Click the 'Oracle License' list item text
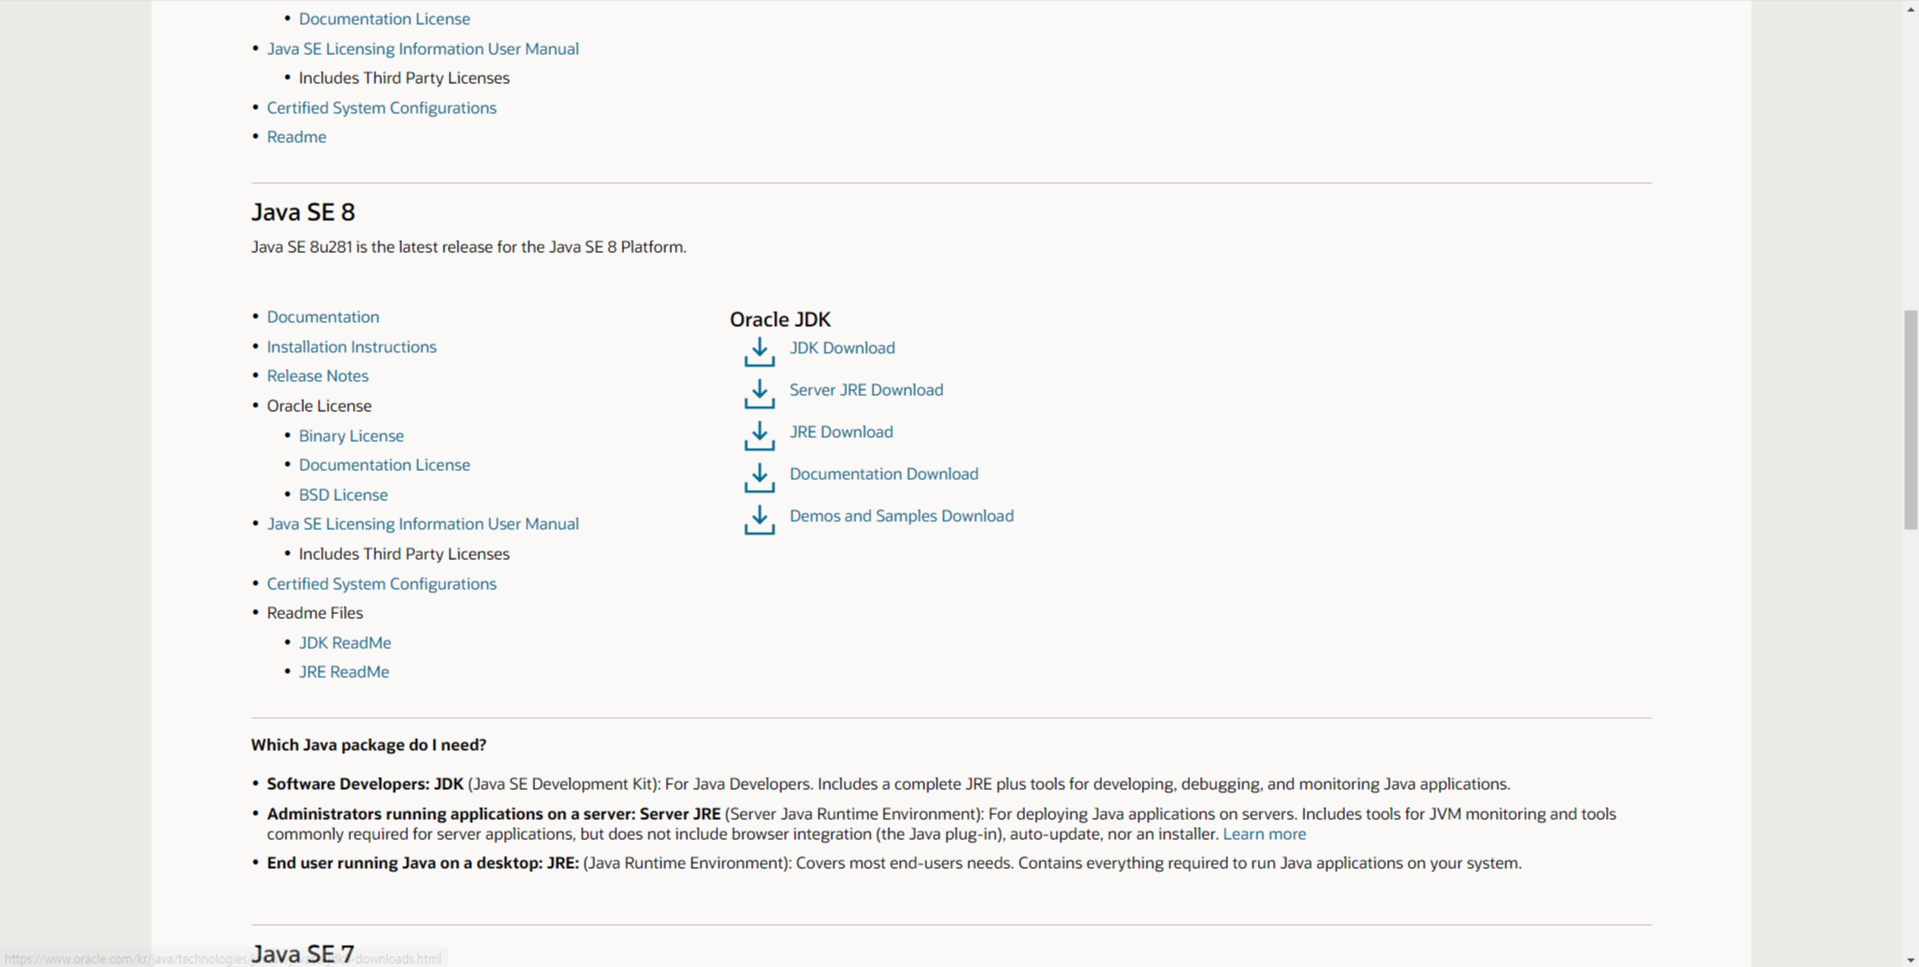 (319, 406)
